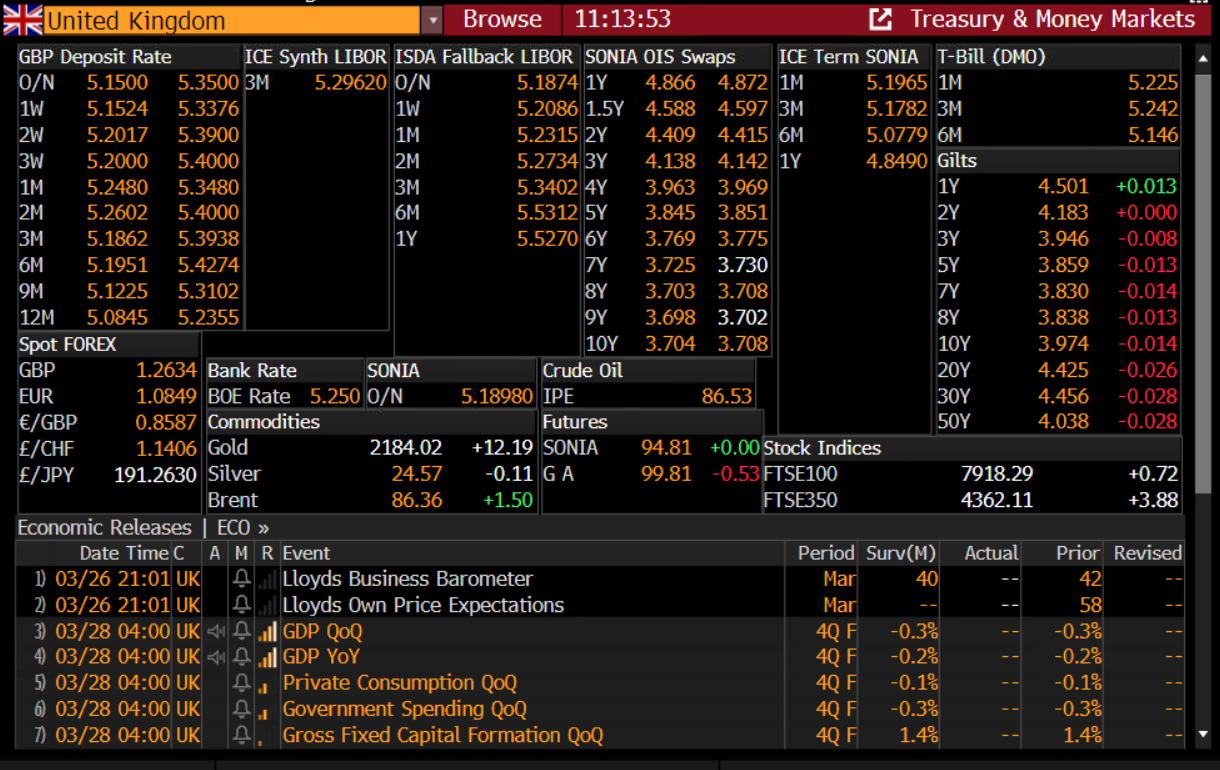Click the relevance bars icon for GDP QoQ
Screen dimensions: 1220x770
pos(266,631)
